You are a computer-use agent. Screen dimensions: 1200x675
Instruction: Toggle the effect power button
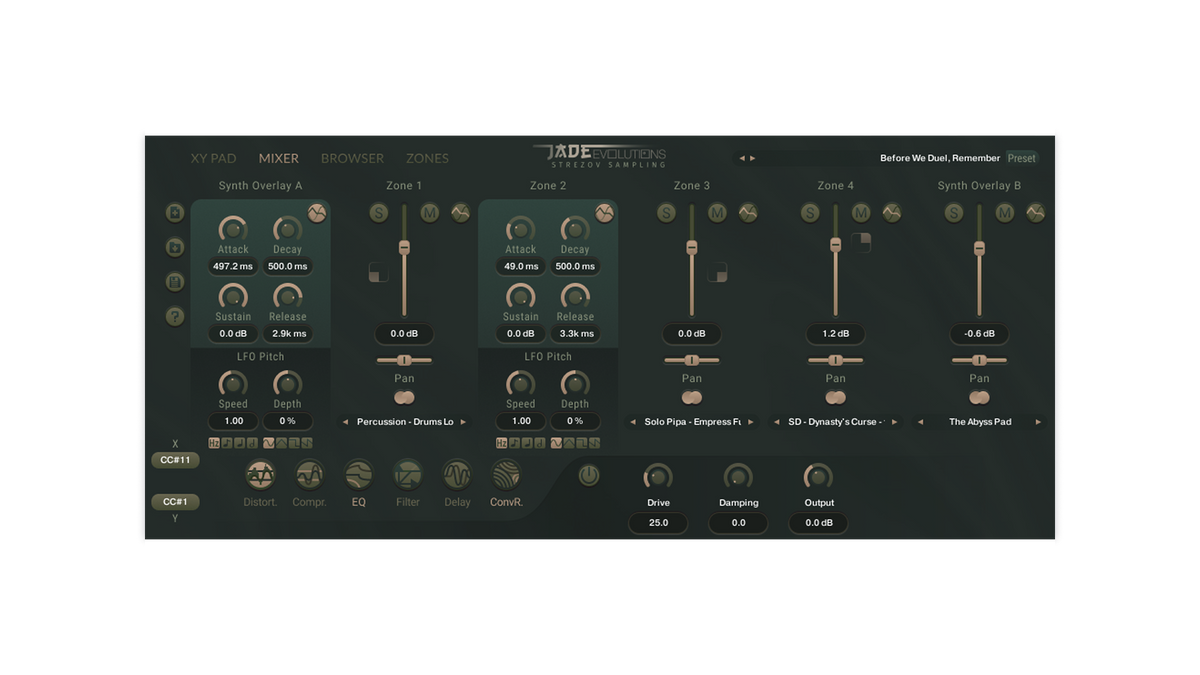click(589, 475)
